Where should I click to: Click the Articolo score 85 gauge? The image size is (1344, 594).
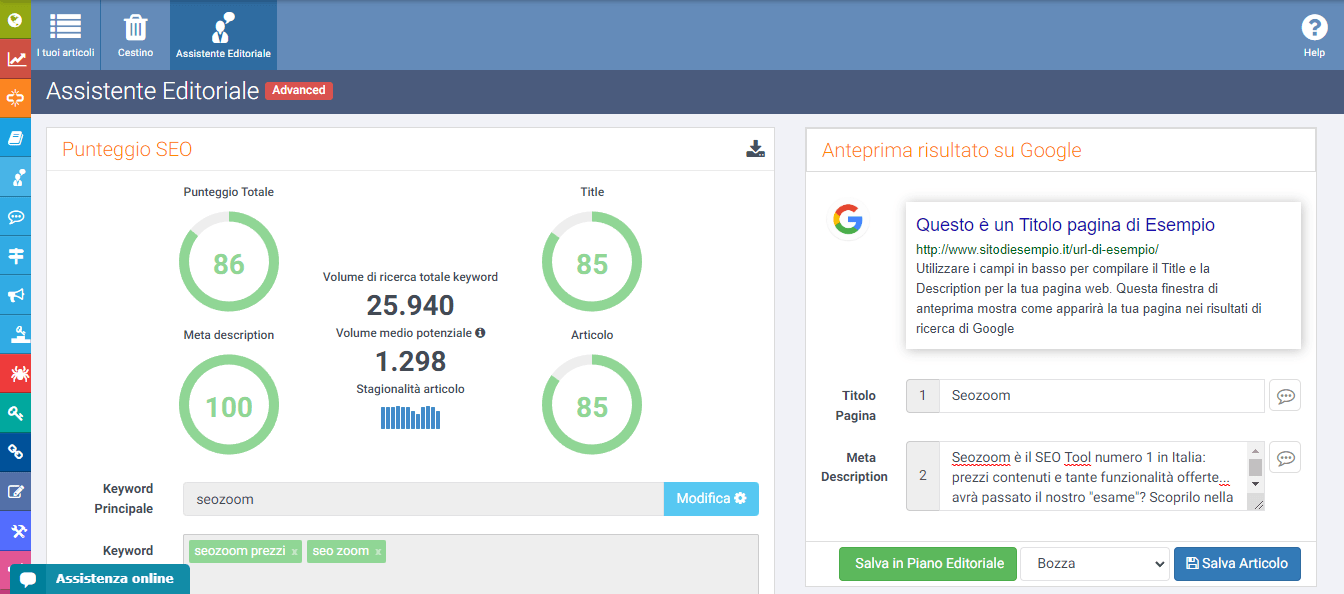point(592,406)
